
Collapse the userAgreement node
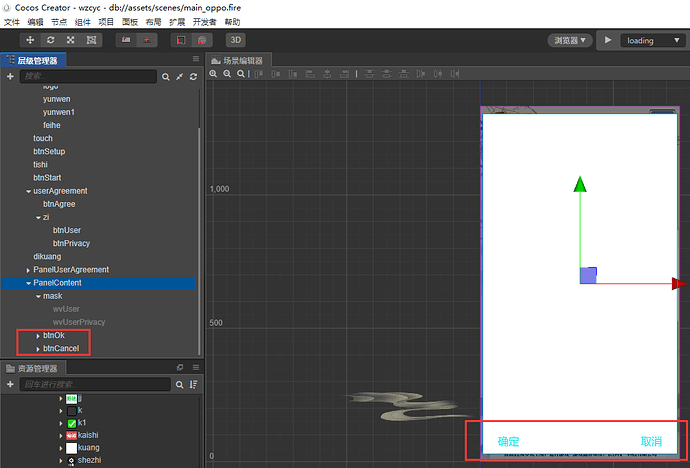pos(29,191)
